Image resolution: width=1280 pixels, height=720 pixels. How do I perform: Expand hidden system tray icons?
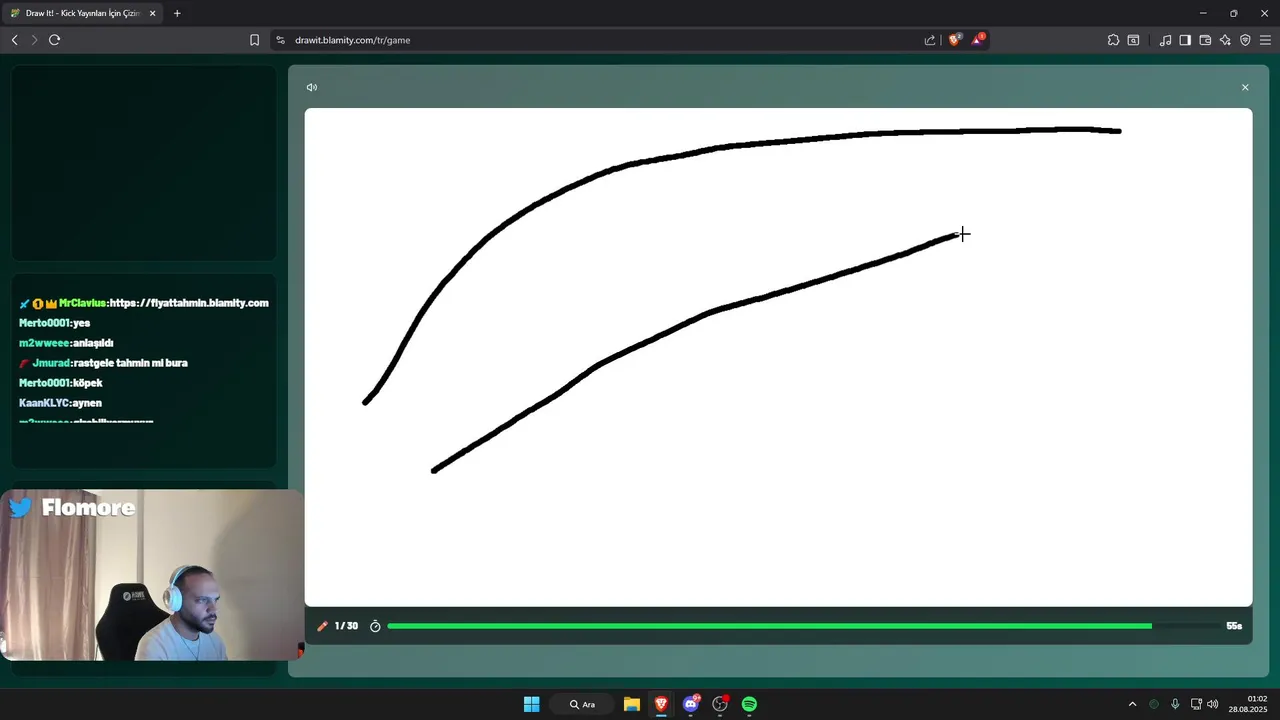1132,704
